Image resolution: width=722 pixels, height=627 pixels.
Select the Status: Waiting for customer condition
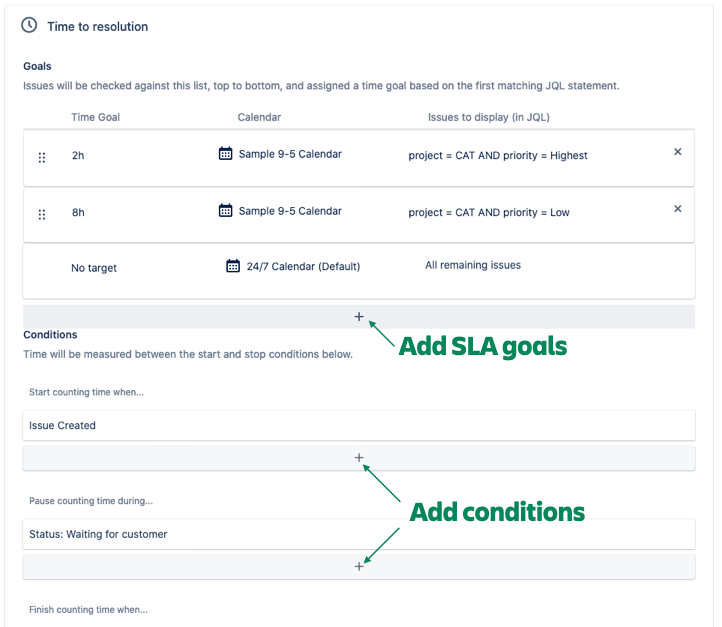(x=98, y=534)
